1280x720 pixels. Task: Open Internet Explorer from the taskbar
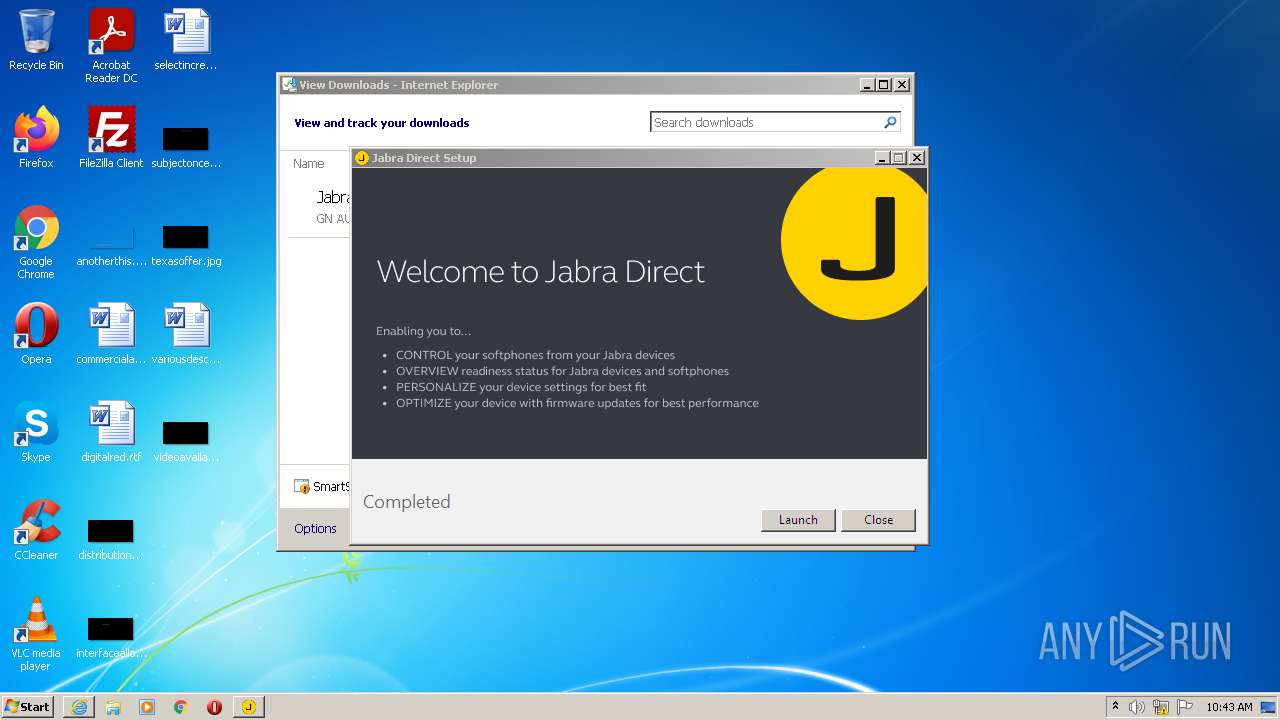tap(79, 707)
